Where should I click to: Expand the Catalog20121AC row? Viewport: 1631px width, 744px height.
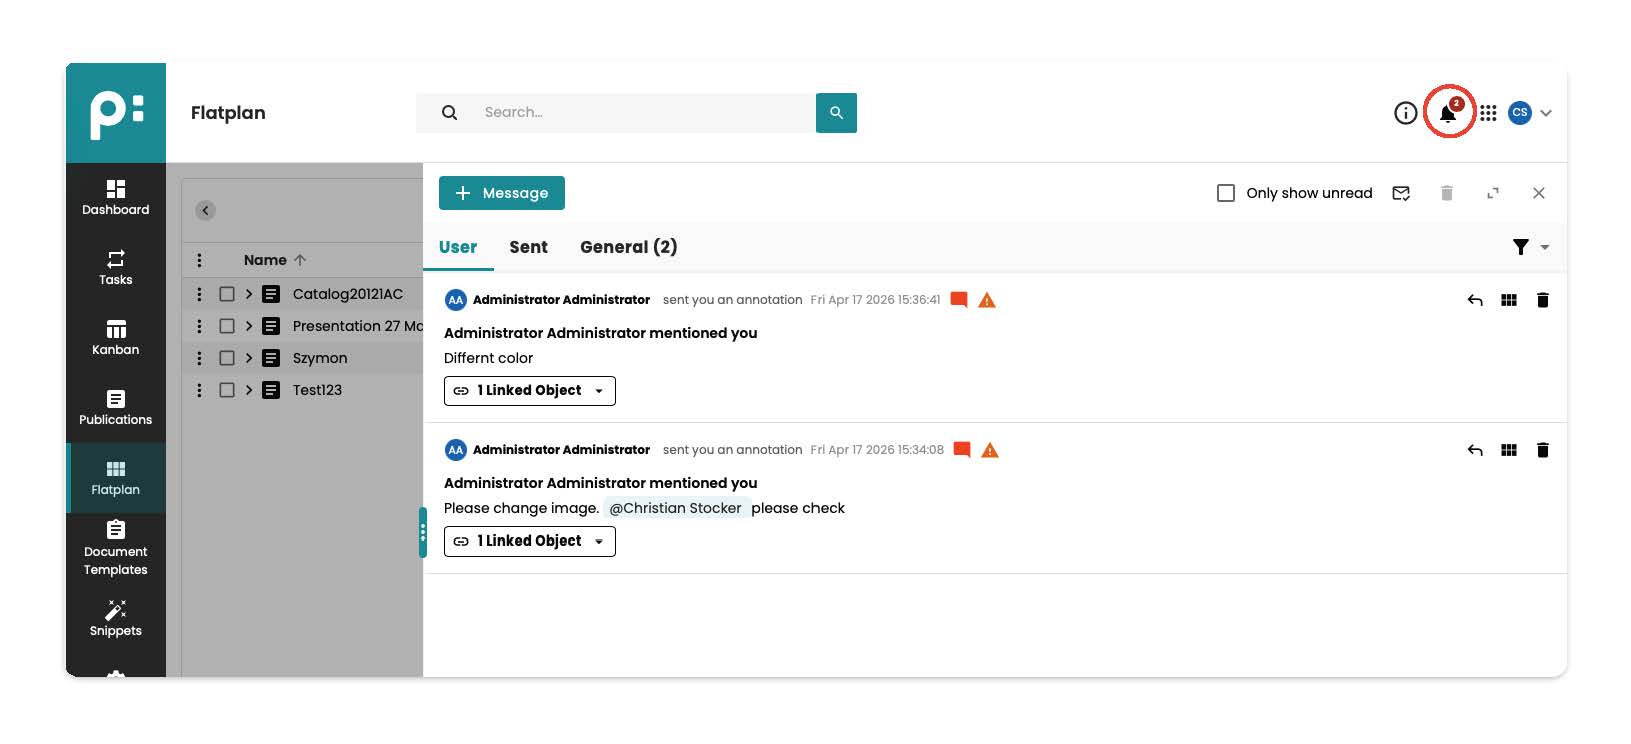(249, 294)
